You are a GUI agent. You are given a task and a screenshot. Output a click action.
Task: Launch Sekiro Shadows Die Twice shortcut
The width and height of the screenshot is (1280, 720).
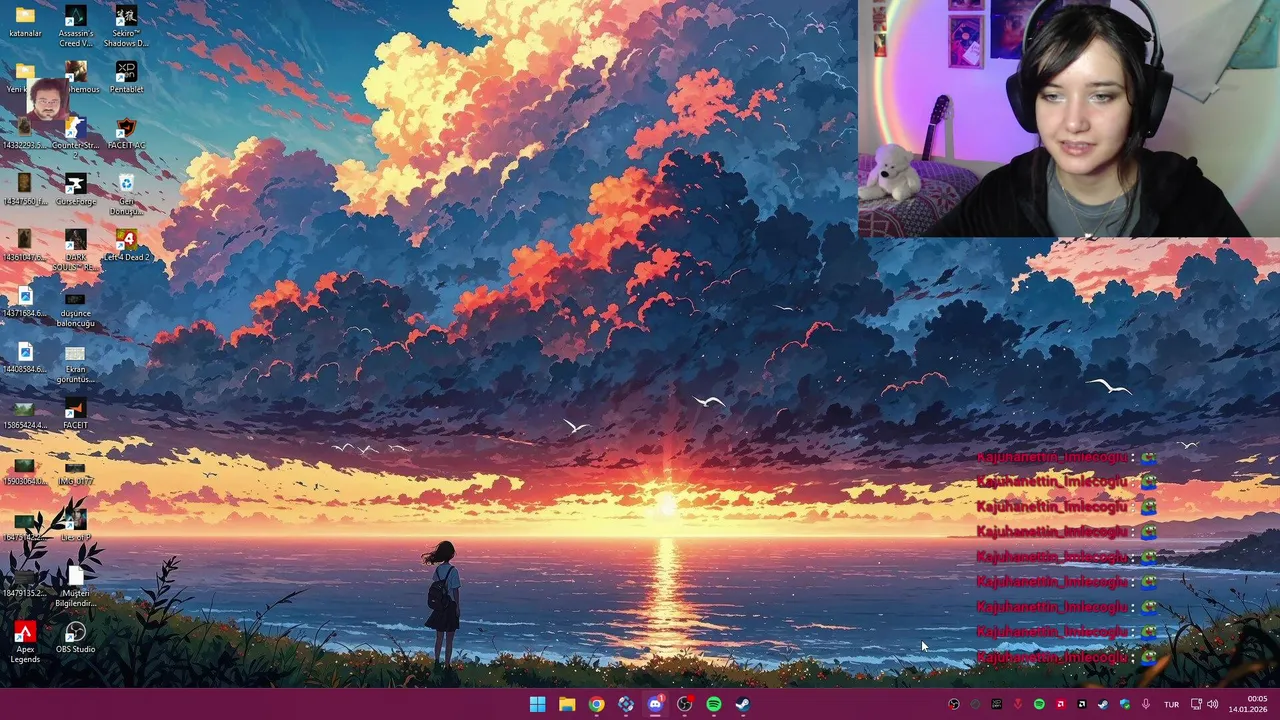point(126,27)
